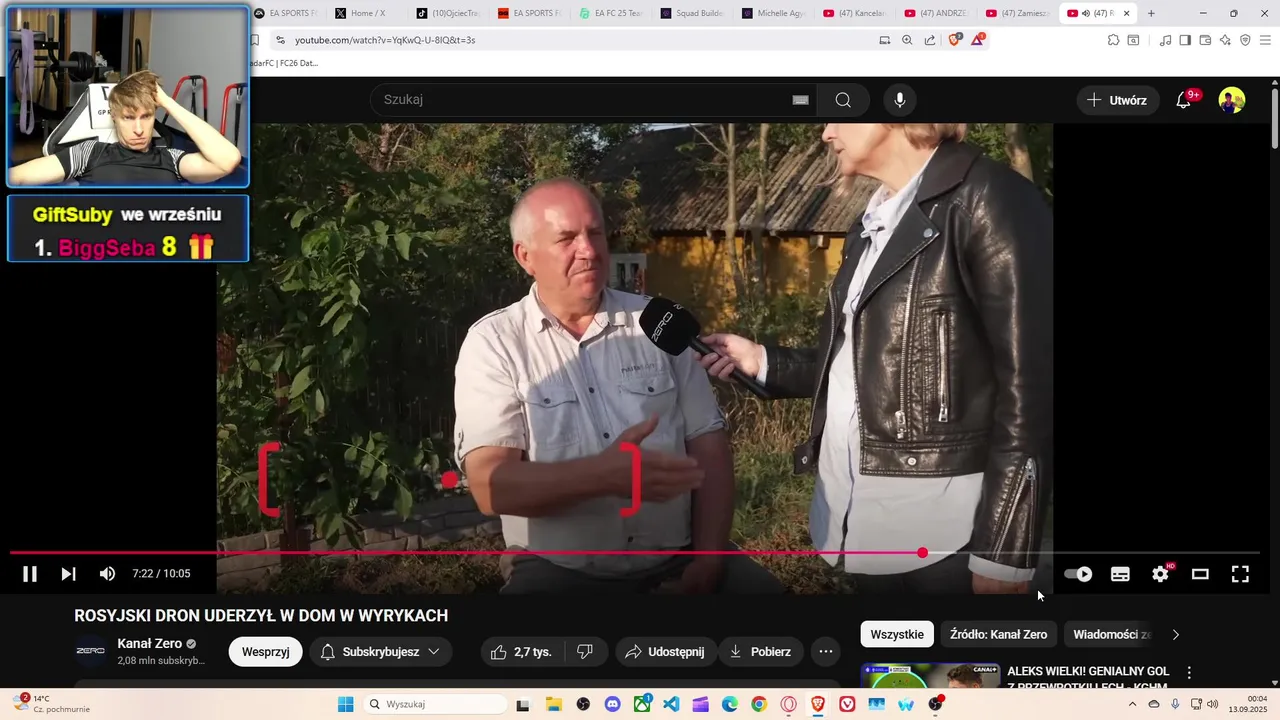Open options menu for the 'ALEKS WIELKI!' video
1280x720 pixels.
pos(1189,673)
